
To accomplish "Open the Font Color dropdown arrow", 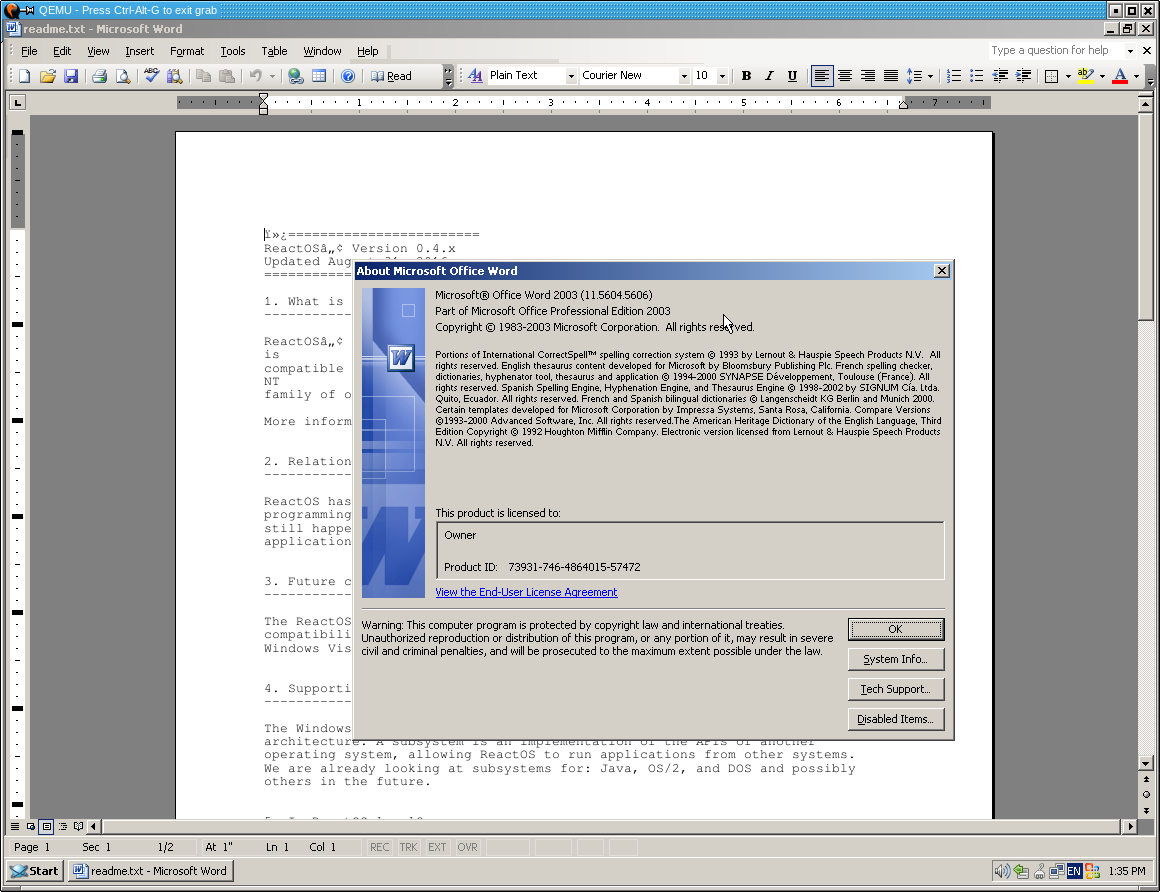I will [x=1136, y=76].
